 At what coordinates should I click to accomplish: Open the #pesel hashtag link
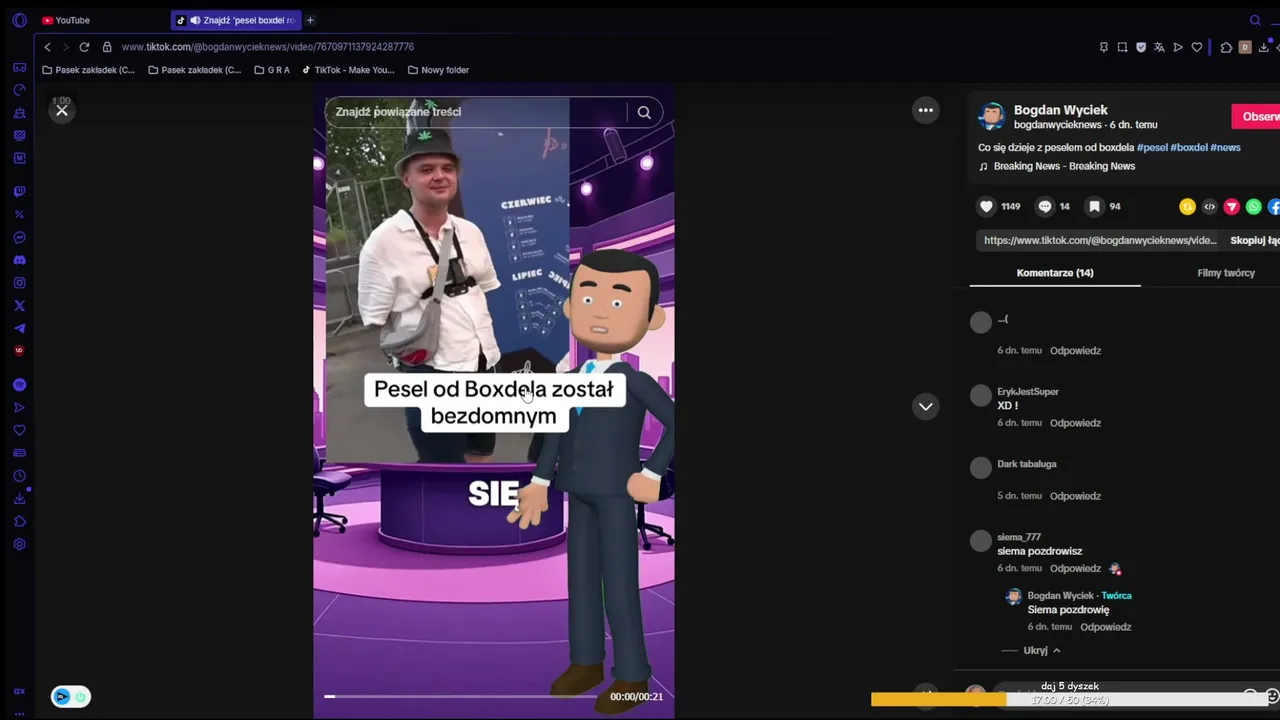1152,147
